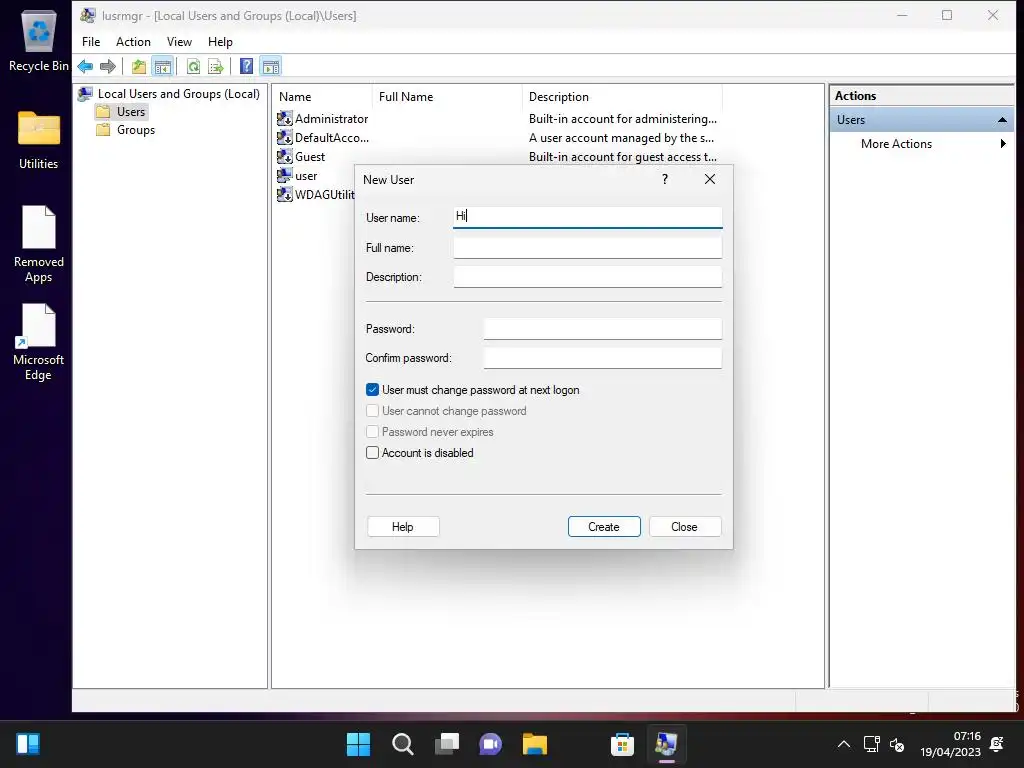Open Chat app on taskbar

[490, 744]
